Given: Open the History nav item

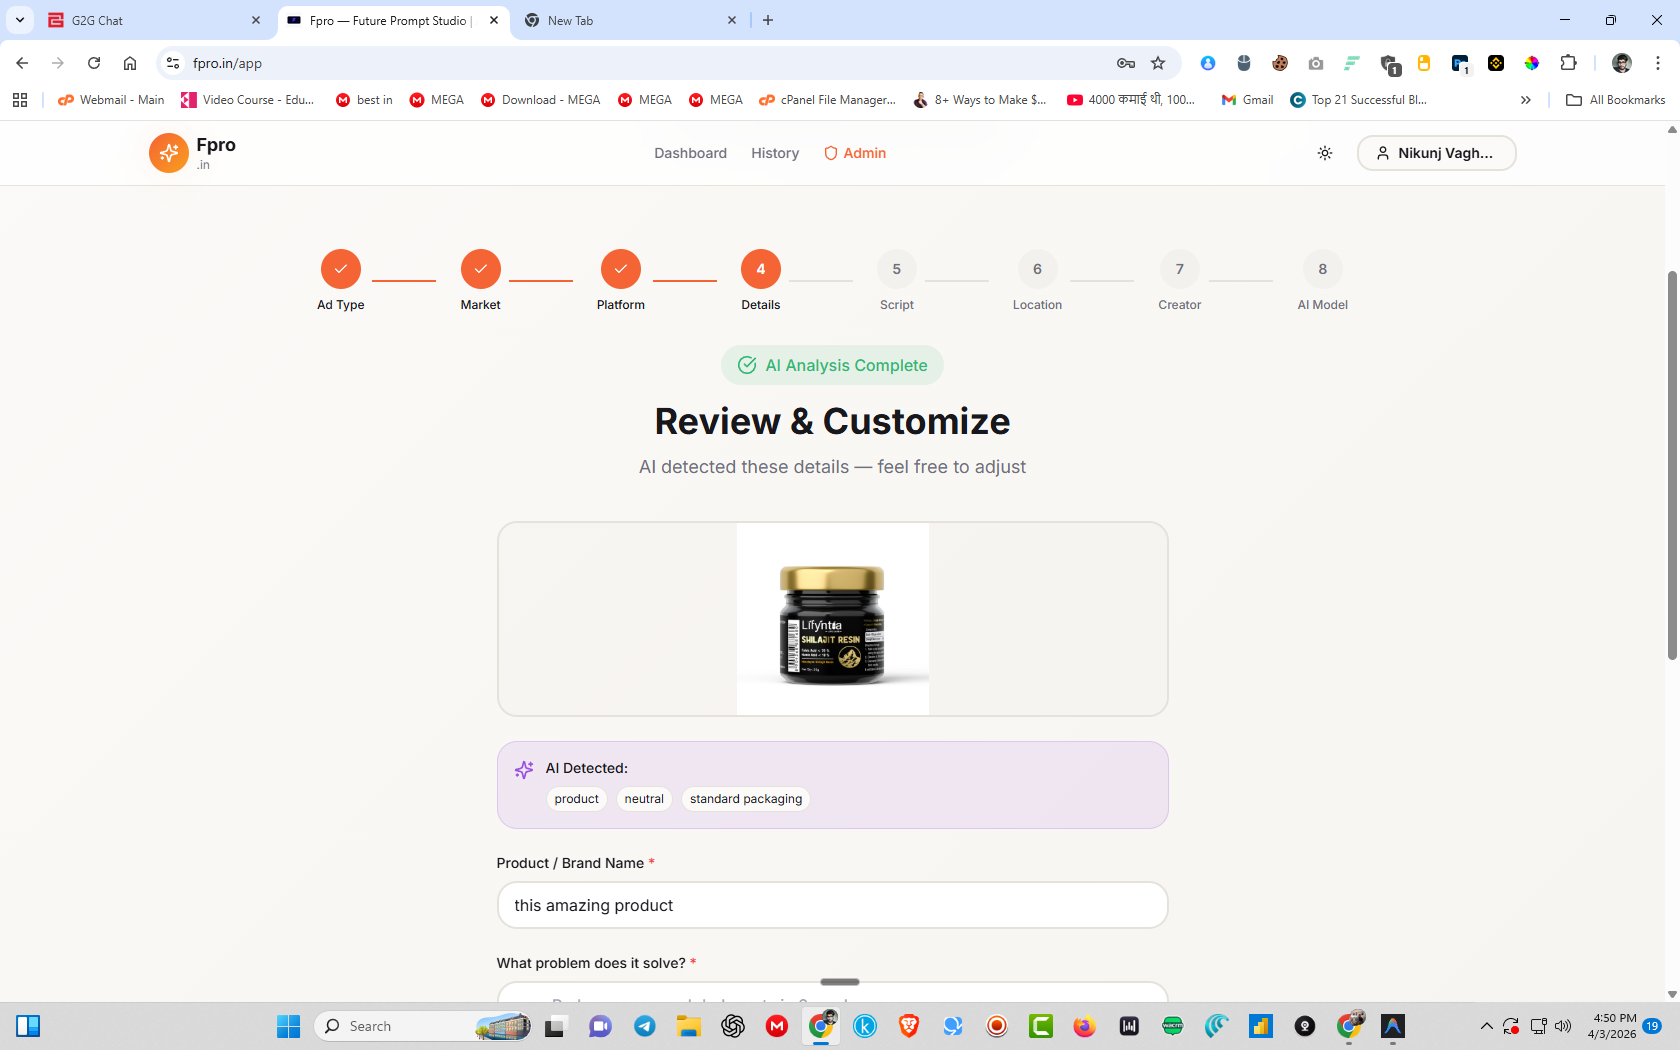Looking at the screenshot, I should point(775,153).
